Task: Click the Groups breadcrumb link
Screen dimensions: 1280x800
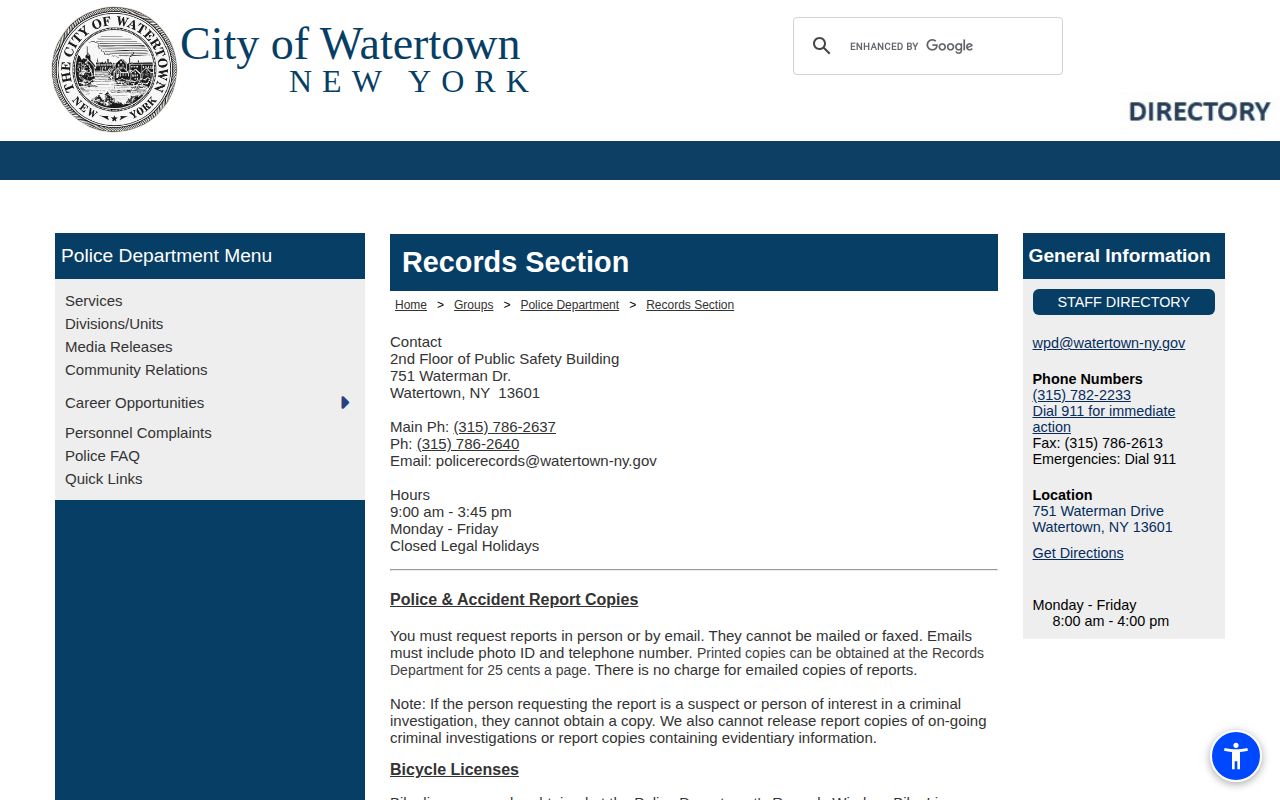Action: point(473,305)
